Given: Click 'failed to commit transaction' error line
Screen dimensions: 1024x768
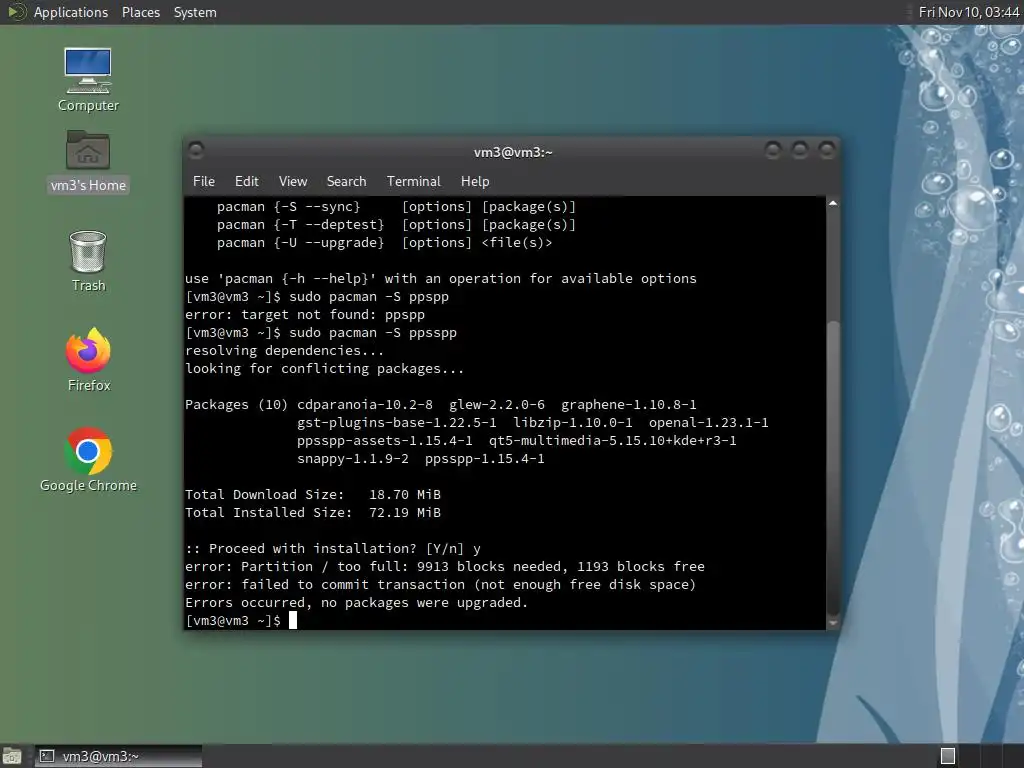Looking at the screenshot, I should (x=441, y=584).
